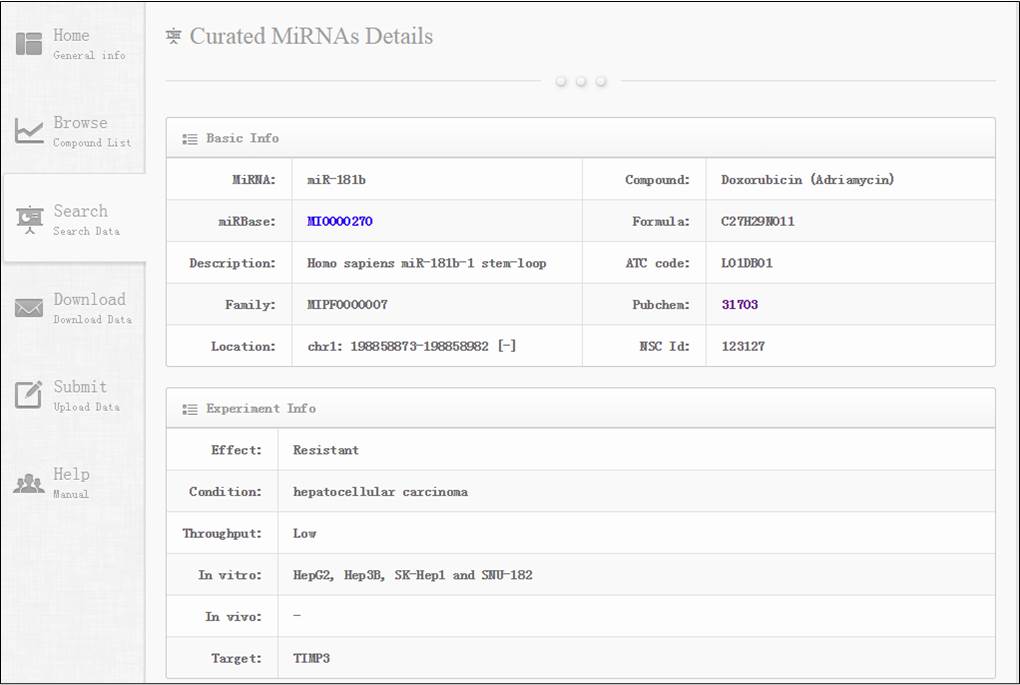Click the 'Formula:' field label

[661, 221]
